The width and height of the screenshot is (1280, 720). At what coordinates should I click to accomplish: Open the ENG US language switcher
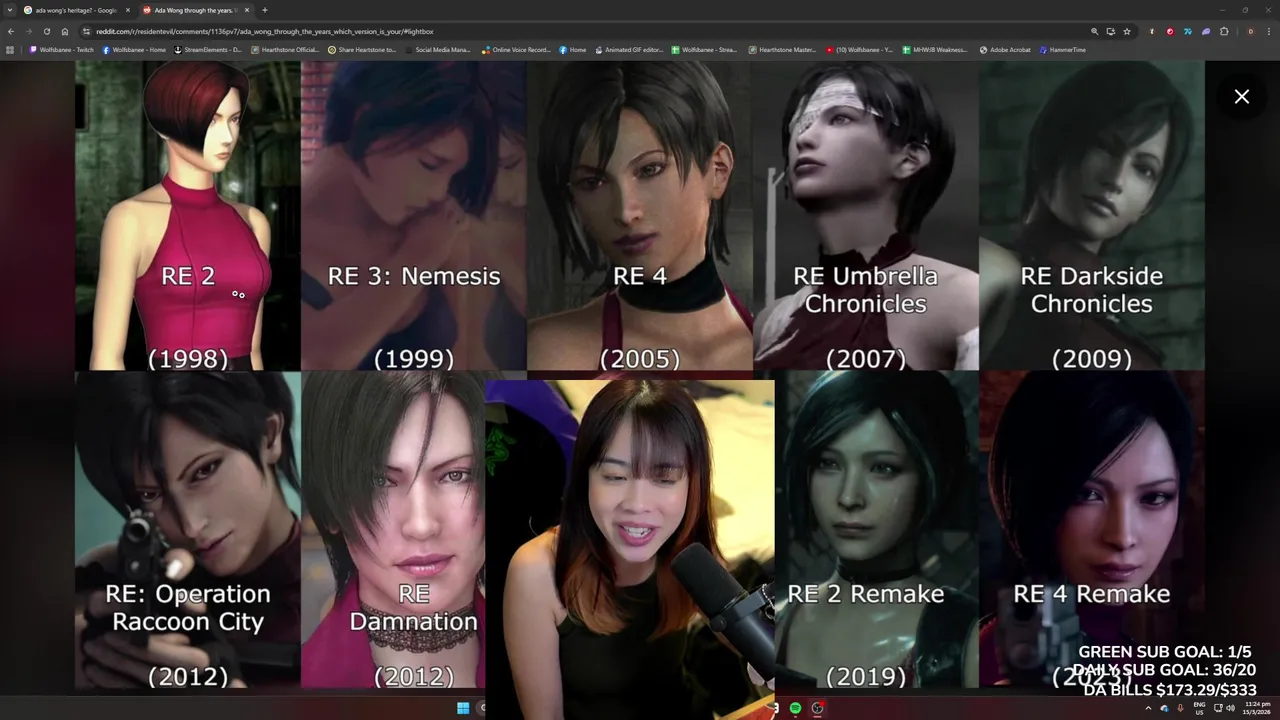[x=1199, y=708]
